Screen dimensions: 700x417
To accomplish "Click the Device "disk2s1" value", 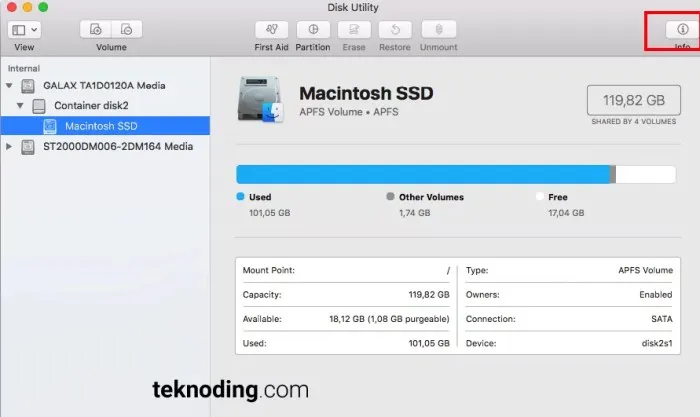I will pos(657,343).
